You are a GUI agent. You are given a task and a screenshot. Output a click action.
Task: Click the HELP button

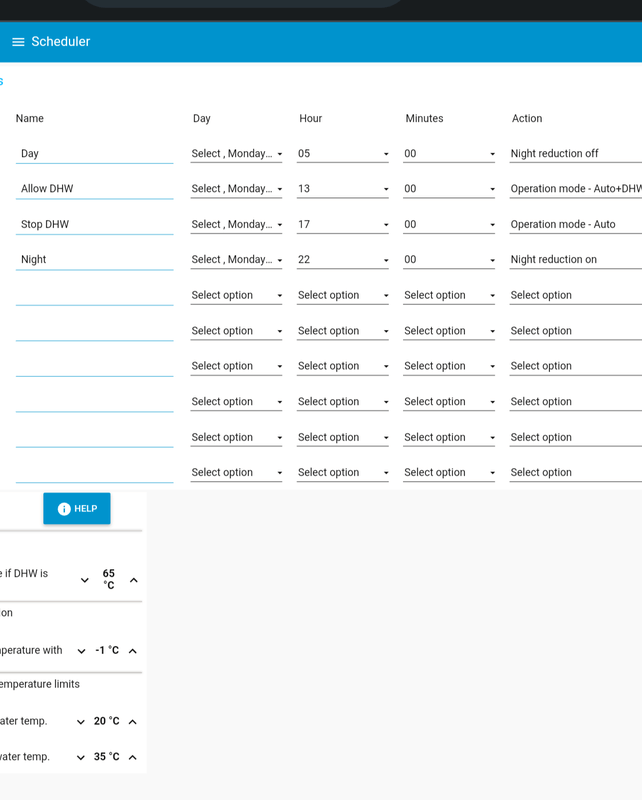coord(77,508)
